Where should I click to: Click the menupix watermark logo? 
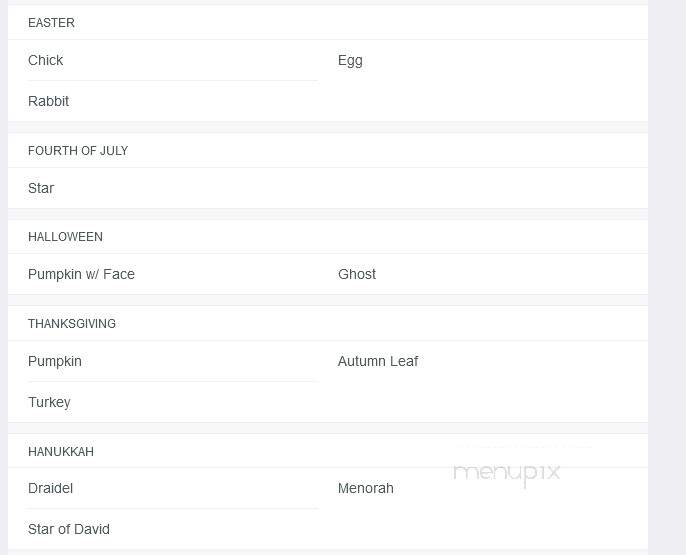tap(507, 474)
